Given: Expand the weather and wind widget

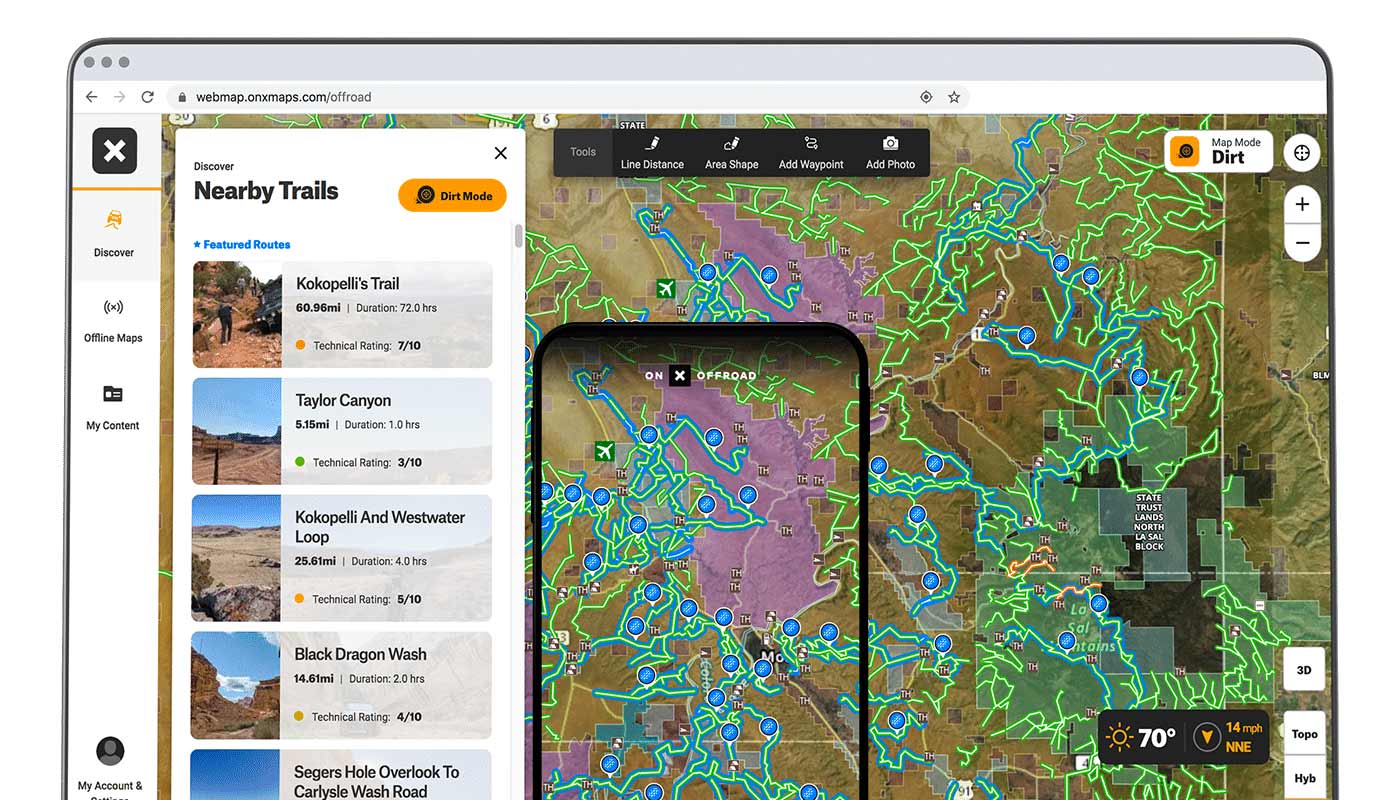Looking at the screenshot, I should [x=1183, y=738].
